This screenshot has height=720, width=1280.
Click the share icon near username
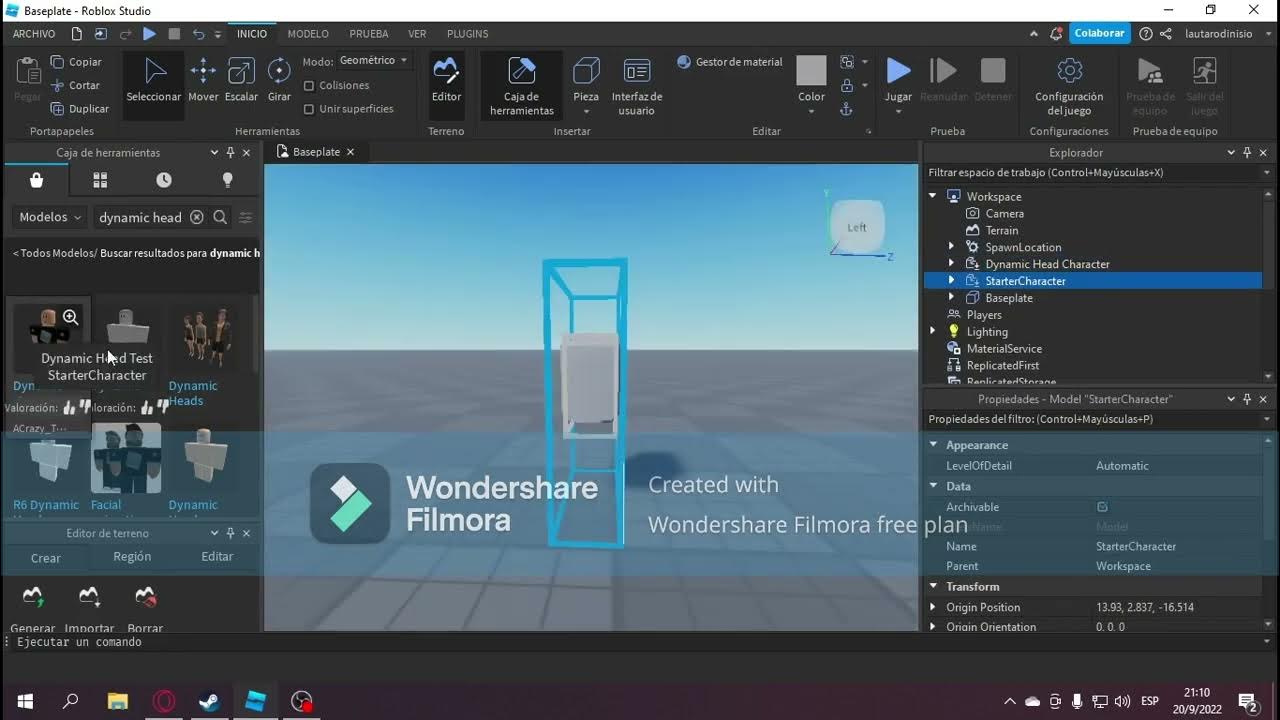1166,34
